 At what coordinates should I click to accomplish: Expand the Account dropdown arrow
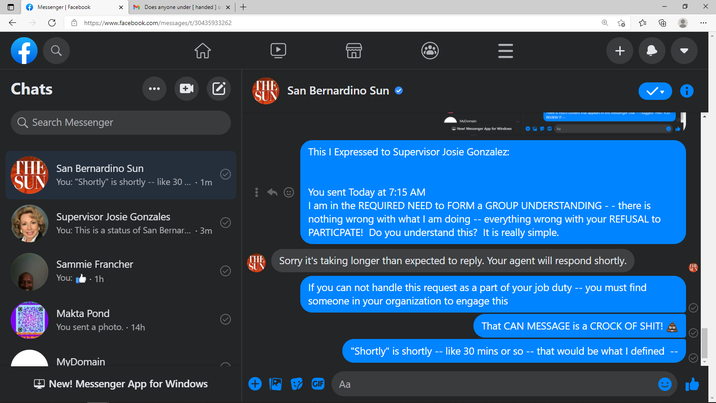684,51
